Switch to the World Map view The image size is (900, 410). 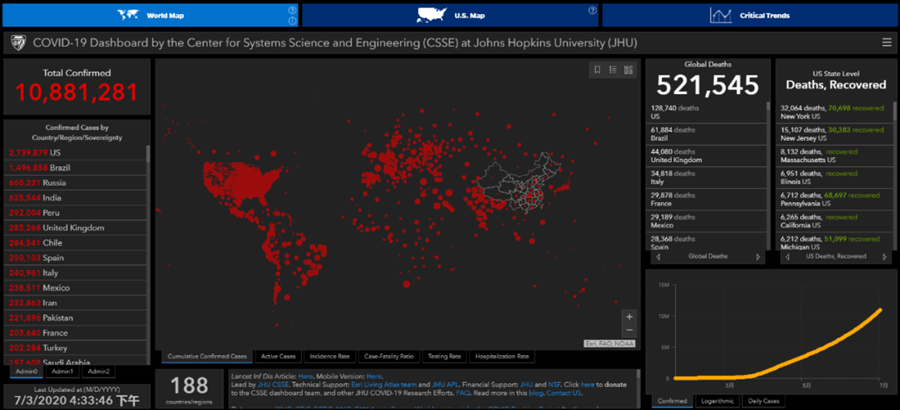coord(151,15)
